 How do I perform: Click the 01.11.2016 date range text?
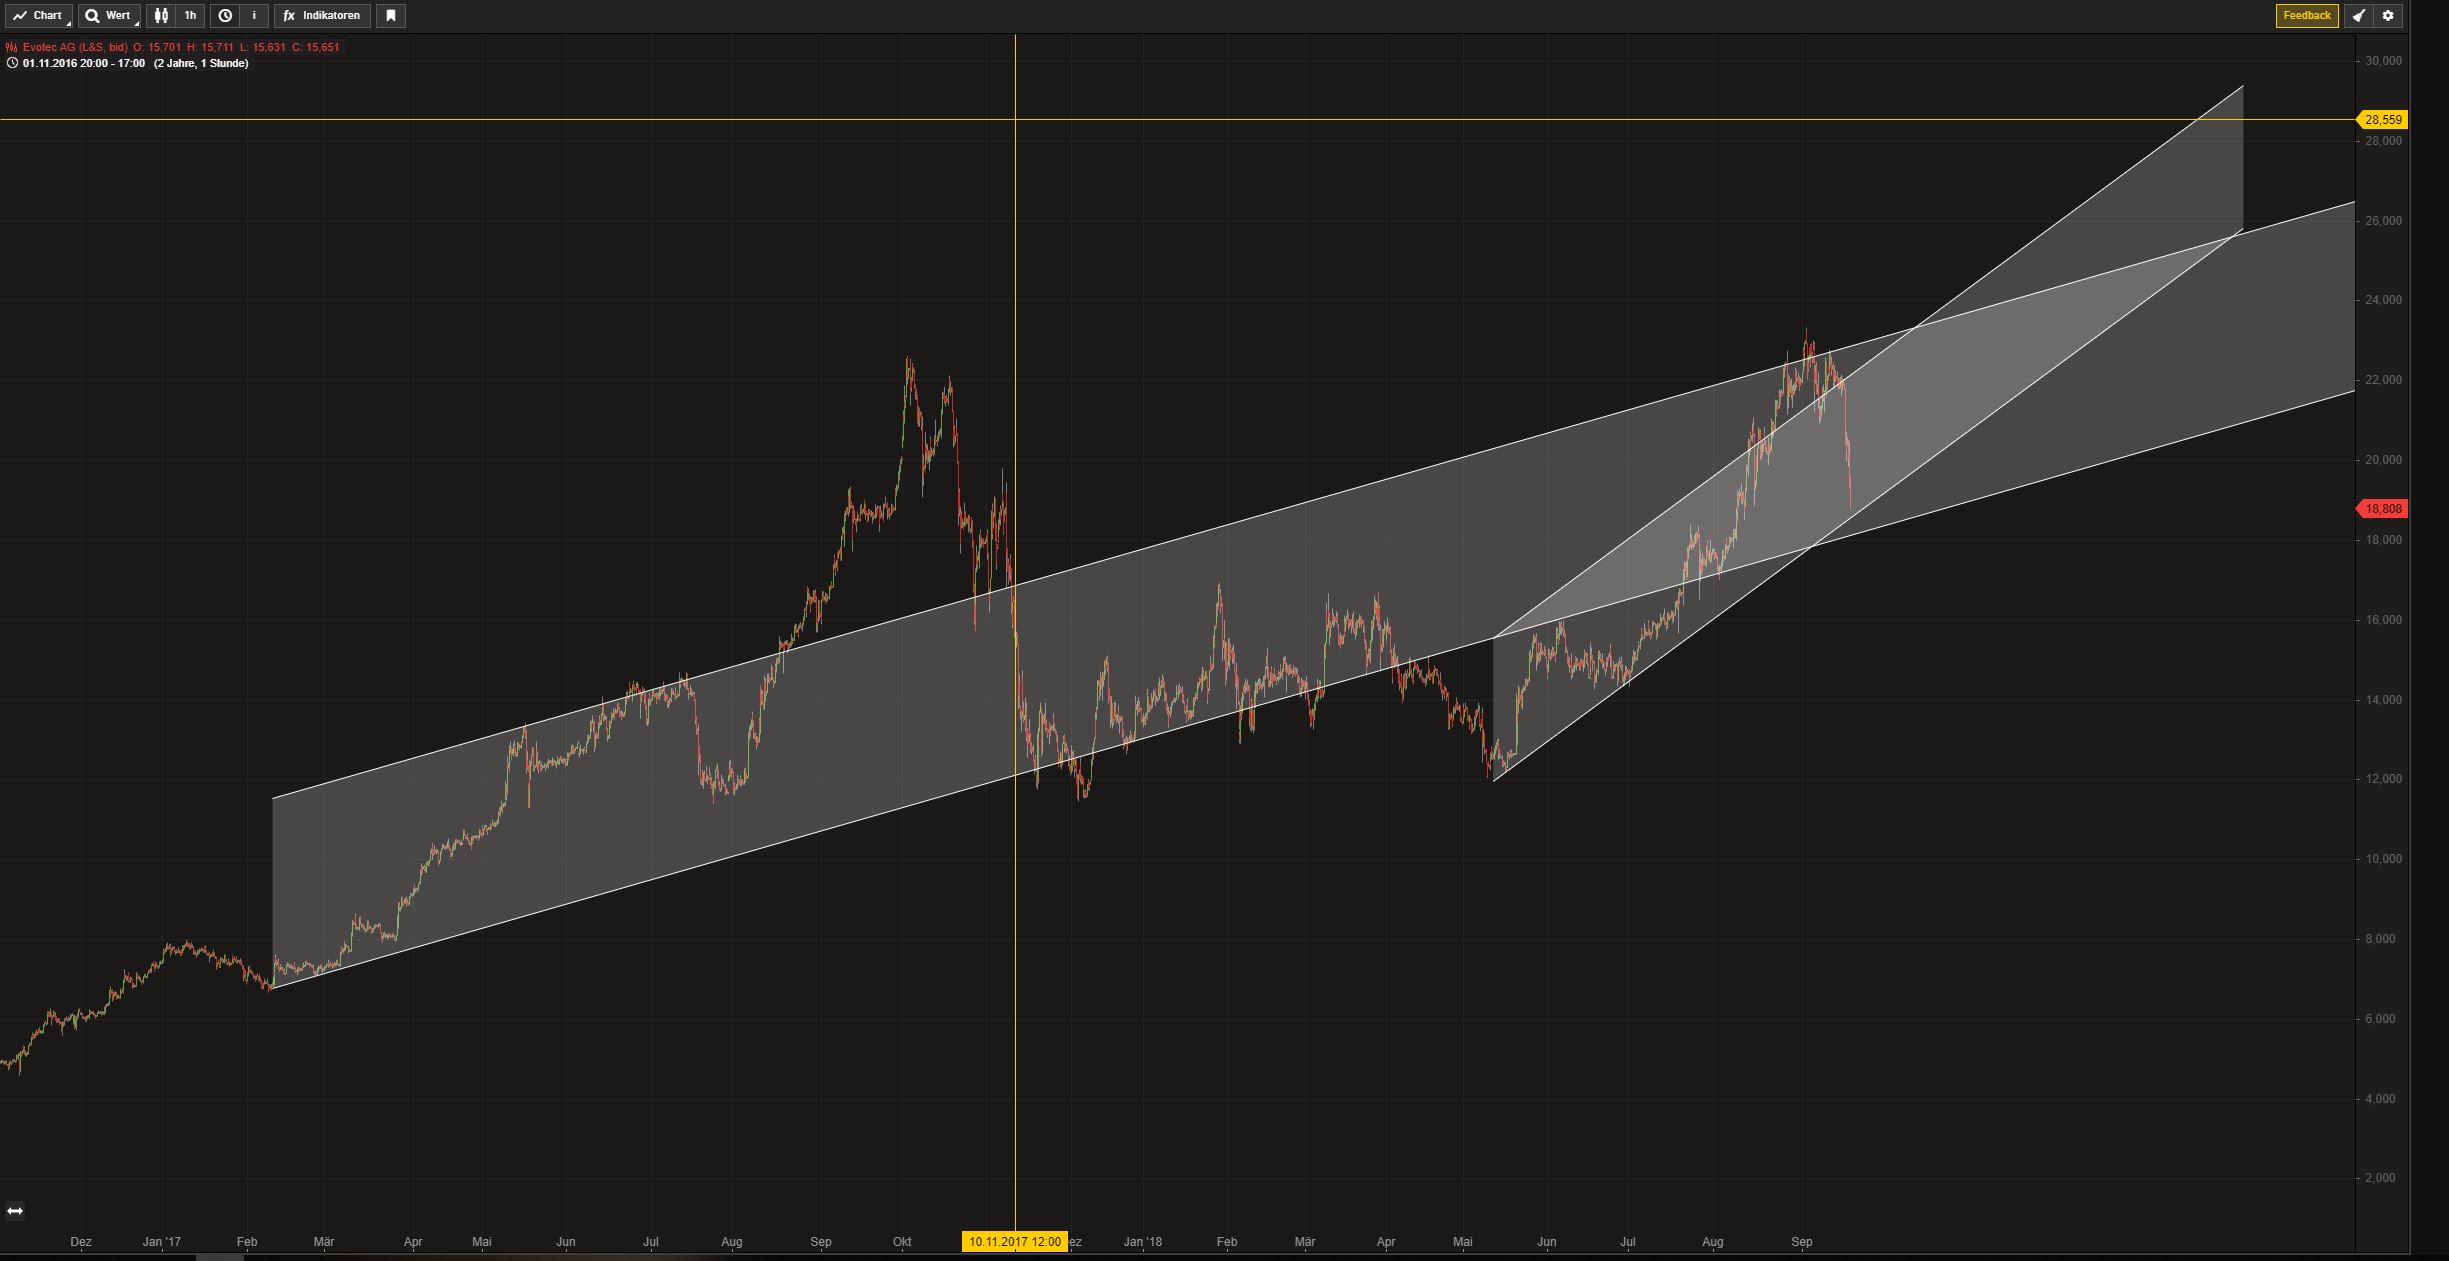coord(84,63)
